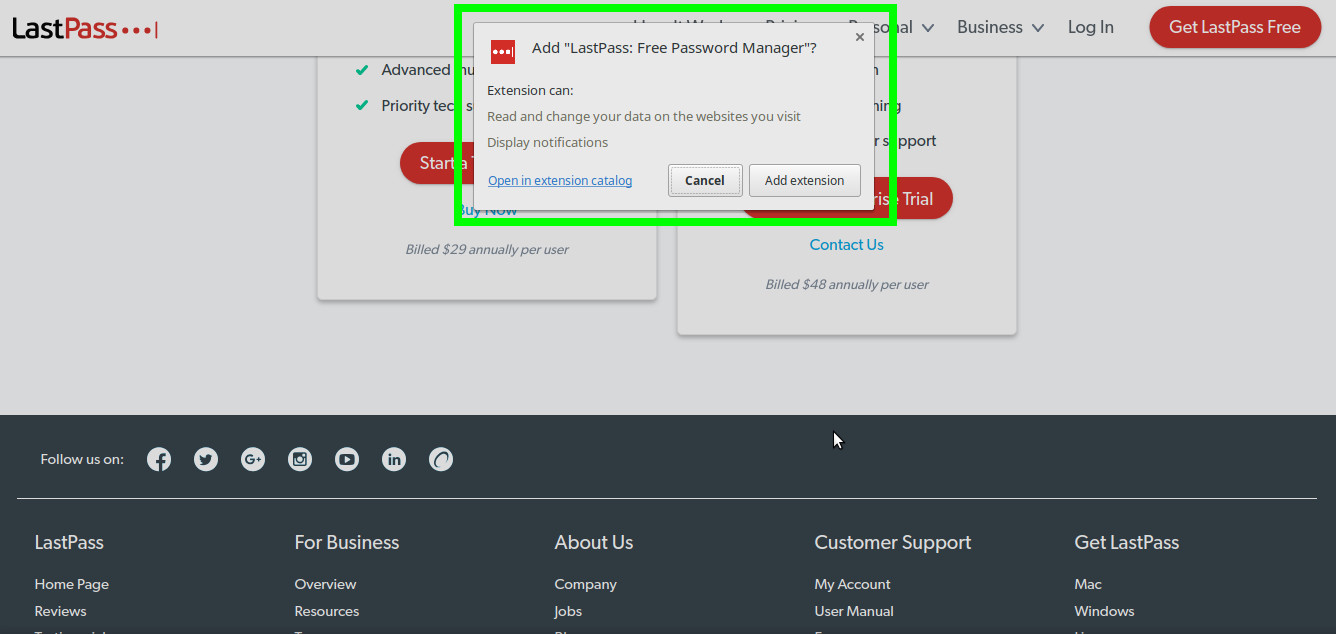Image resolution: width=1336 pixels, height=634 pixels.
Task: Click the Get LastPass Free button
Action: pyautogui.click(x=1235, y=27)
